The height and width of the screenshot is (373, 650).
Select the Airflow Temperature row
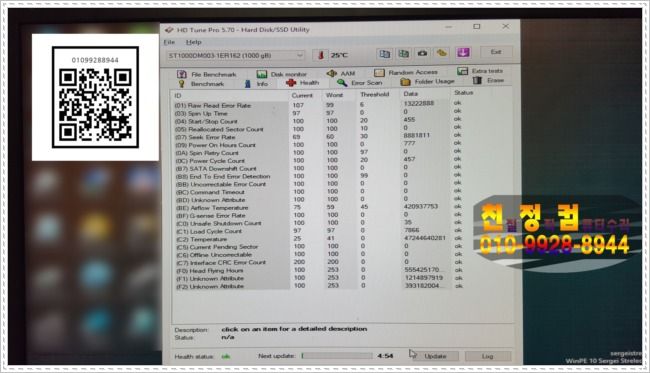tap(318, 207)
